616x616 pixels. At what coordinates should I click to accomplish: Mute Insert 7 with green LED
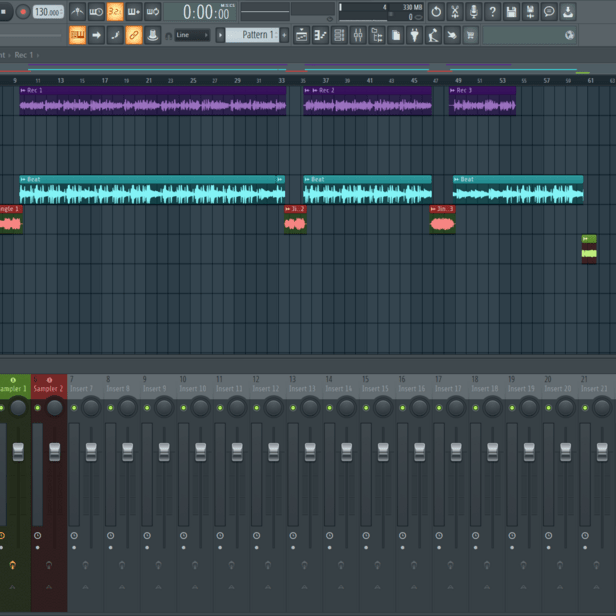74,408
